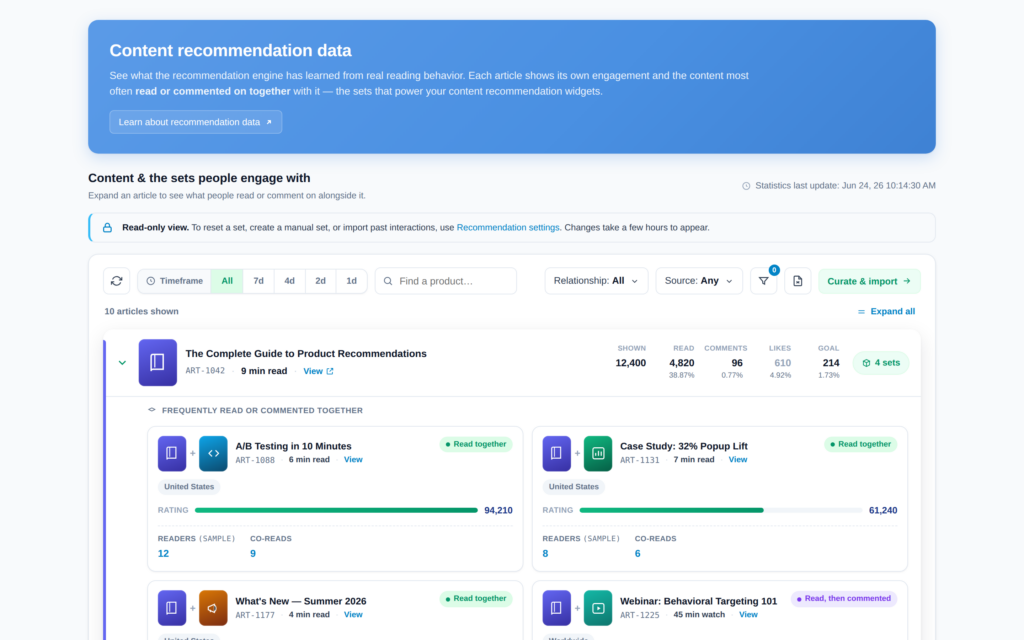This screenshot has height=640, width=1024.
Task: Collapse the Complete Guide article row chevron
Action: pyautogui.click(x=122, y=362)
